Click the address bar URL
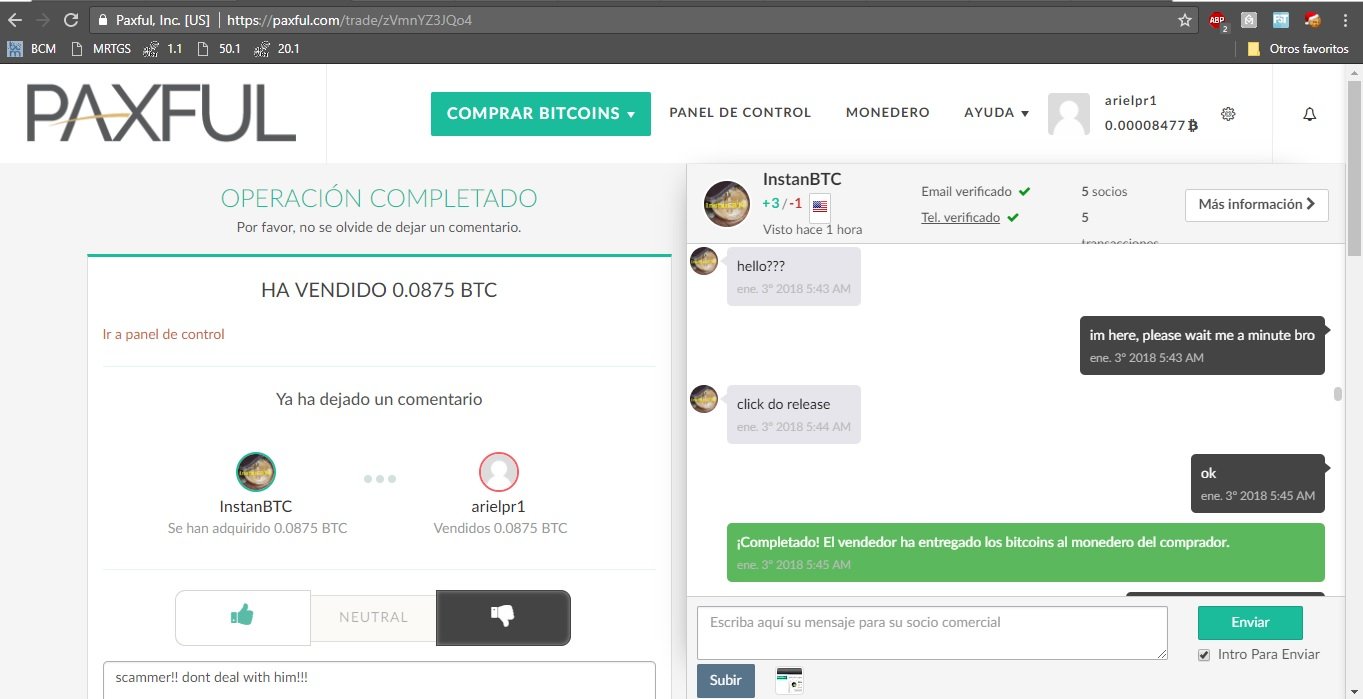This screenshot has height=699, width=1363. coord(349,19)
